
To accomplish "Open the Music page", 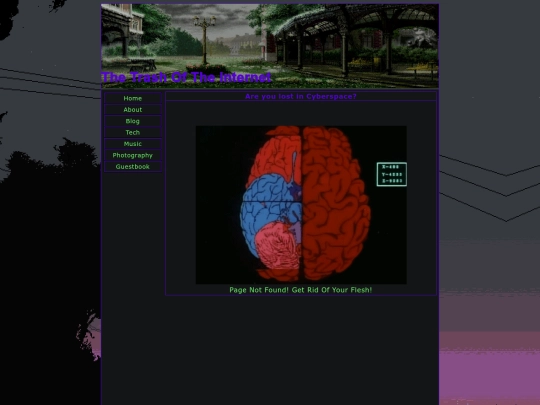I will click(133, 144).
